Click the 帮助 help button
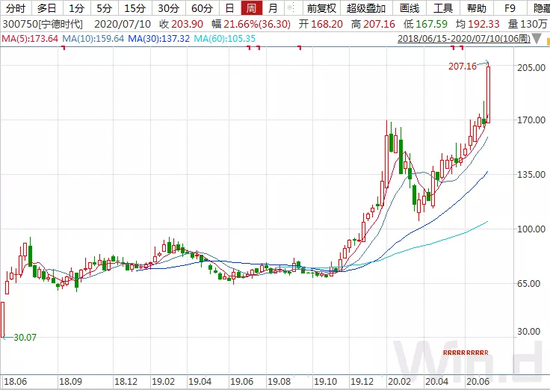550x390 pixels. tap(476, 8)
